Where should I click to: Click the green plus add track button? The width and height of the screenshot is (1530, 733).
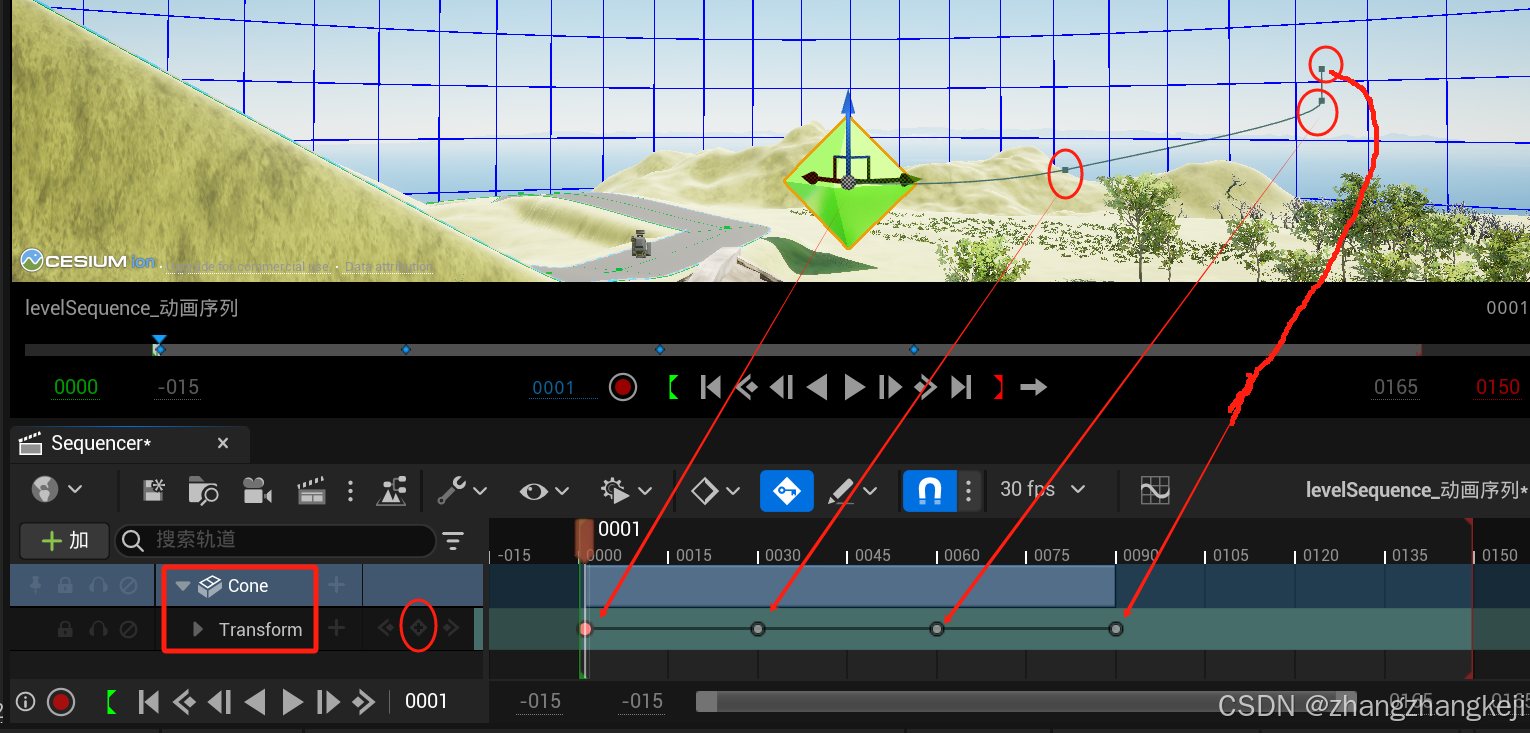[66, 541]
